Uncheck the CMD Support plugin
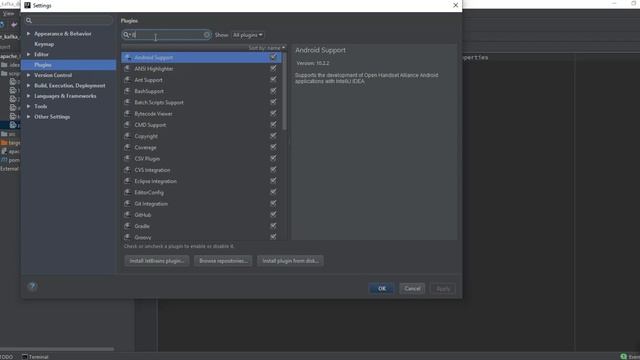Viewport: 640px width, 360px height. tap(273, 124)
